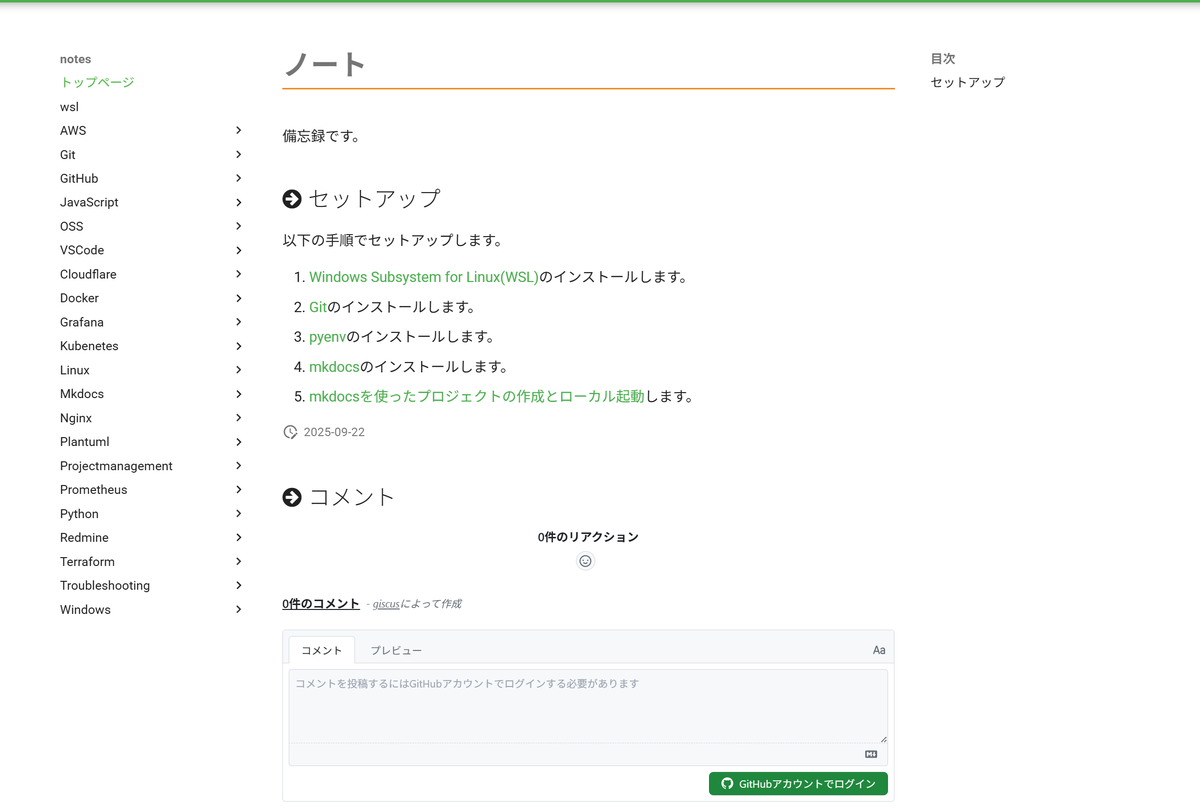The height and width of the screenshot is (809, 1200).
Task: Follow the pyenv install link
Action: point(327,337)
